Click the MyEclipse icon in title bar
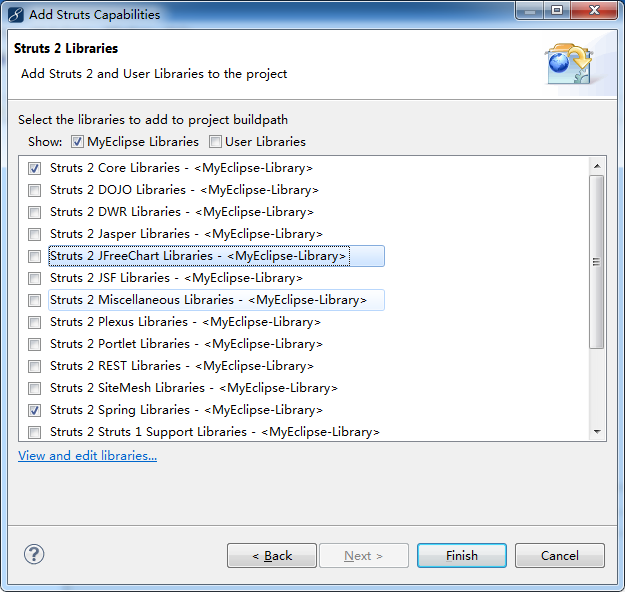This screenshot has width=625, height=592. point(15,14)
